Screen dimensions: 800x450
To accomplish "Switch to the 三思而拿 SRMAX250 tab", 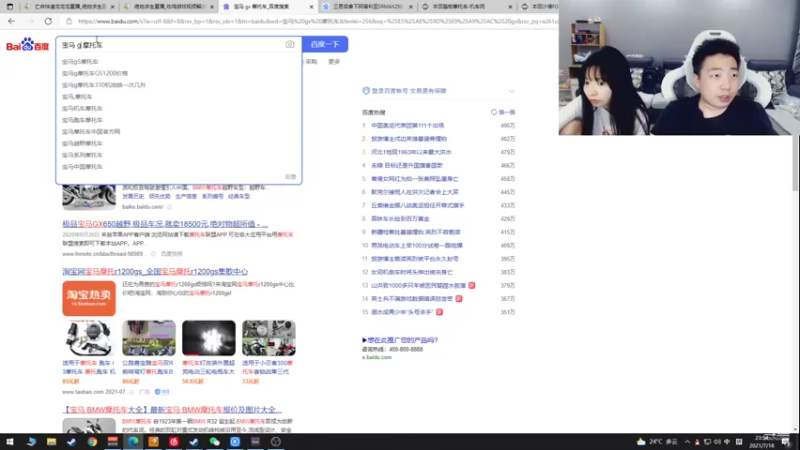I will click(367, 7).
